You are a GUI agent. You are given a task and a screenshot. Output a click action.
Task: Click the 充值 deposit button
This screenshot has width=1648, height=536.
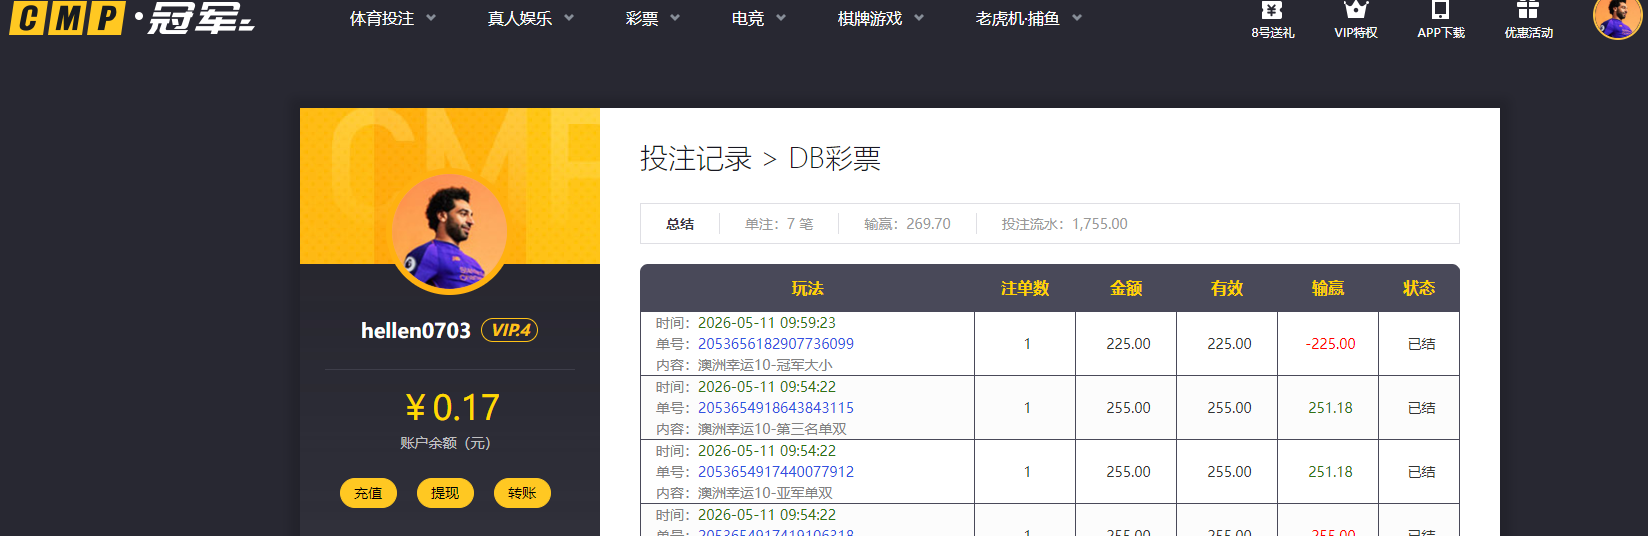(368, 493)
